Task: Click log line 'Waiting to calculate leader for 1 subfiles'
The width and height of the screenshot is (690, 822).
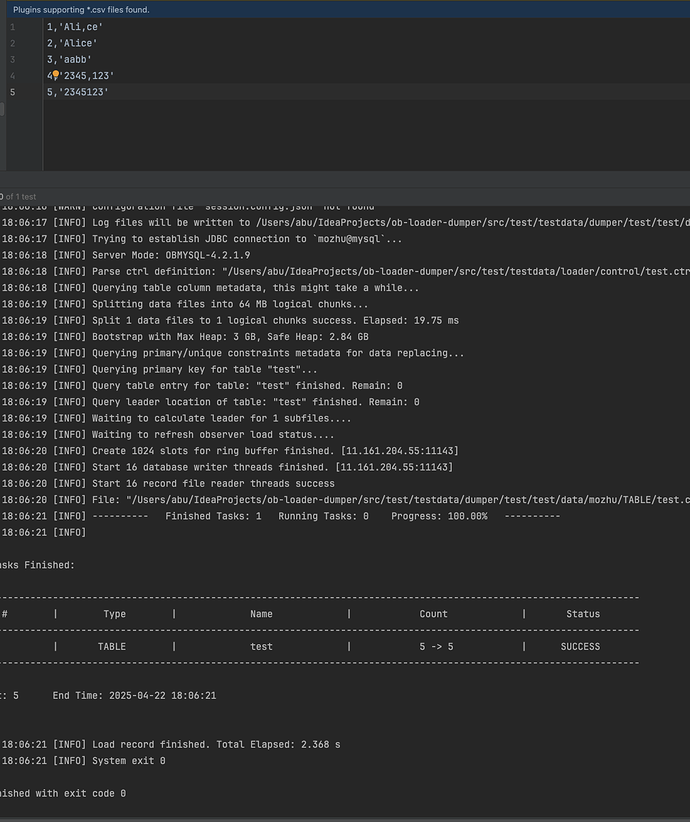Action: pyautogui.click(x=221, y=418)
